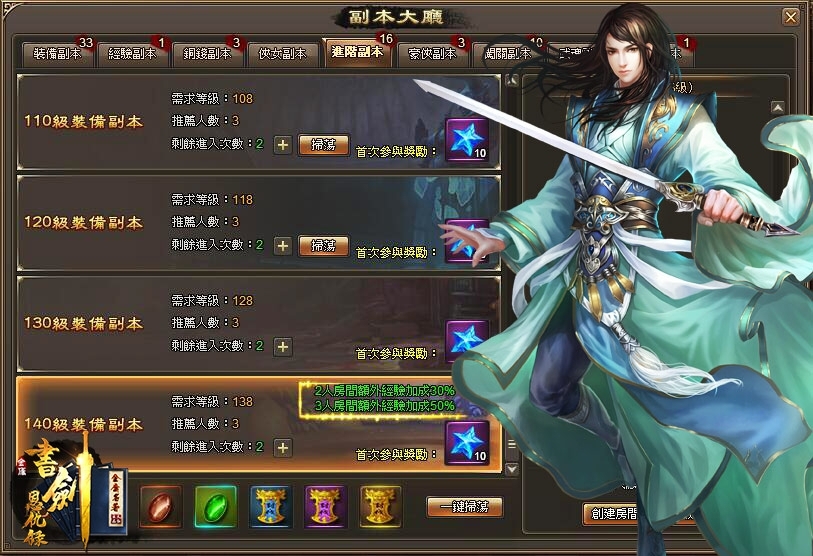Add entry count for 140級裝備副本

(283, 448)
